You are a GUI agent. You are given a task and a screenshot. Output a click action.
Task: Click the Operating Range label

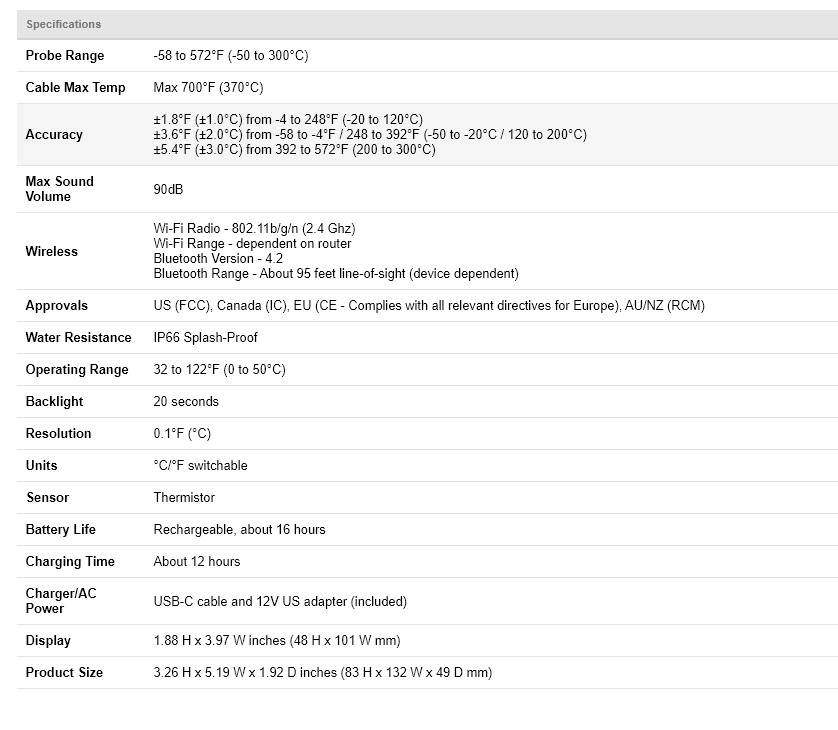pos(77,370)
